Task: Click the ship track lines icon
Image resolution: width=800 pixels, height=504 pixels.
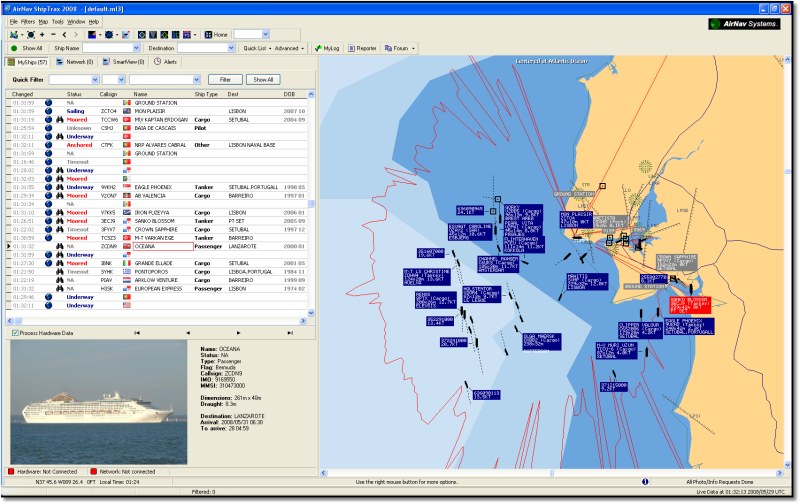Action: pyautogui.click(x=126, y=35)
